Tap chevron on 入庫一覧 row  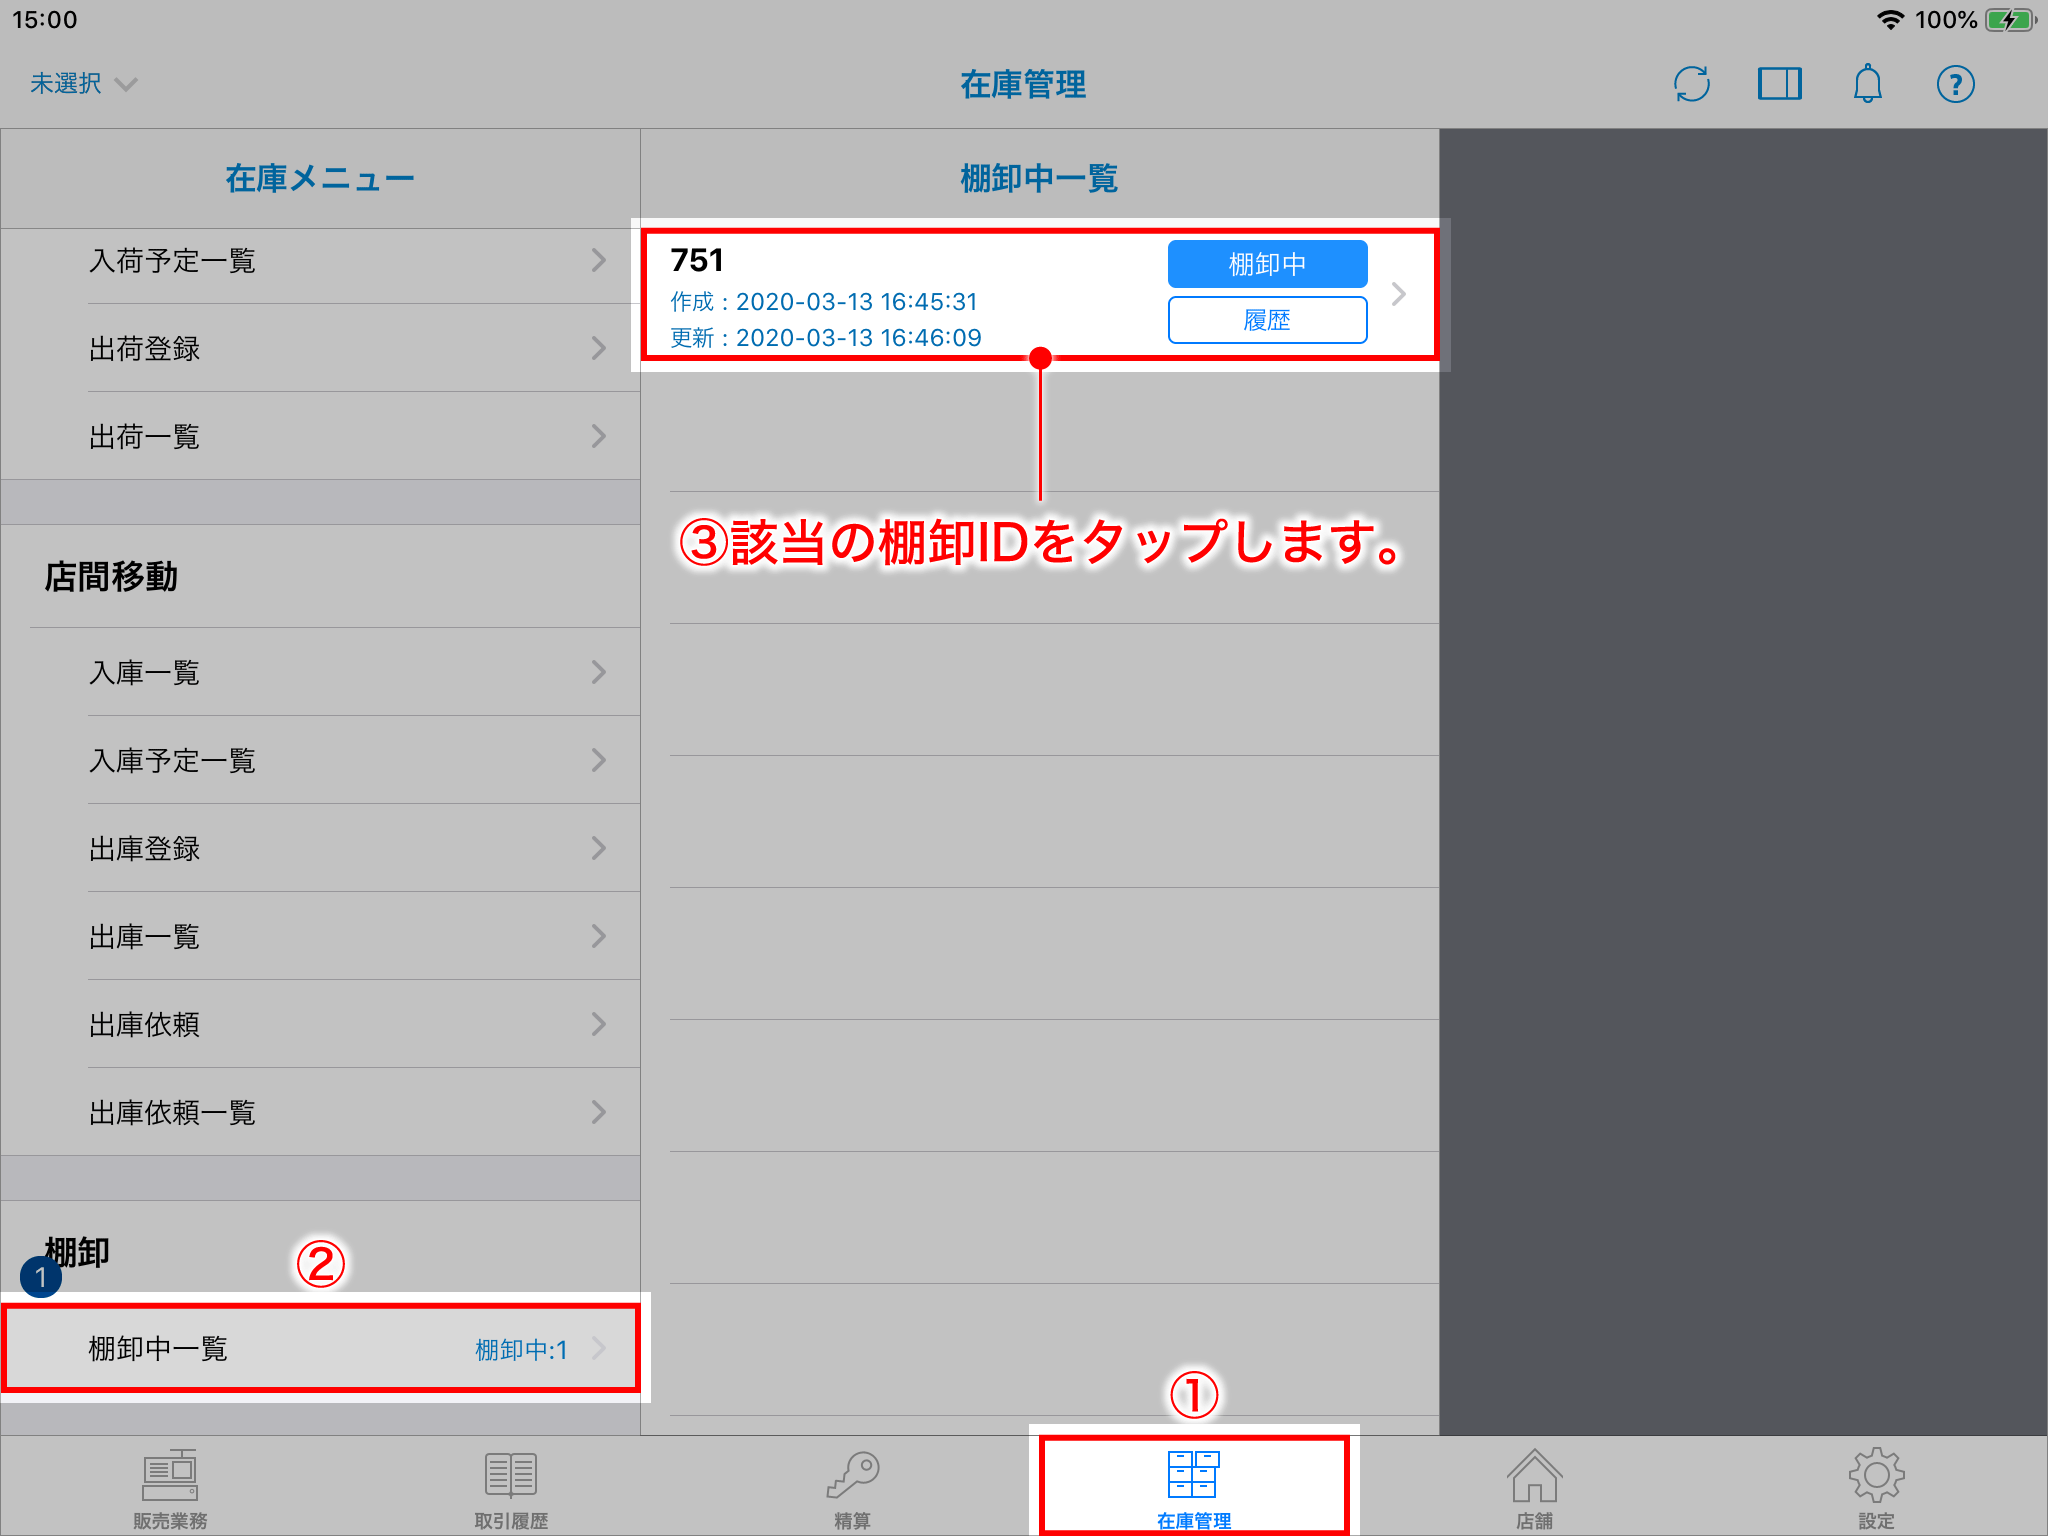coord(598,672)
